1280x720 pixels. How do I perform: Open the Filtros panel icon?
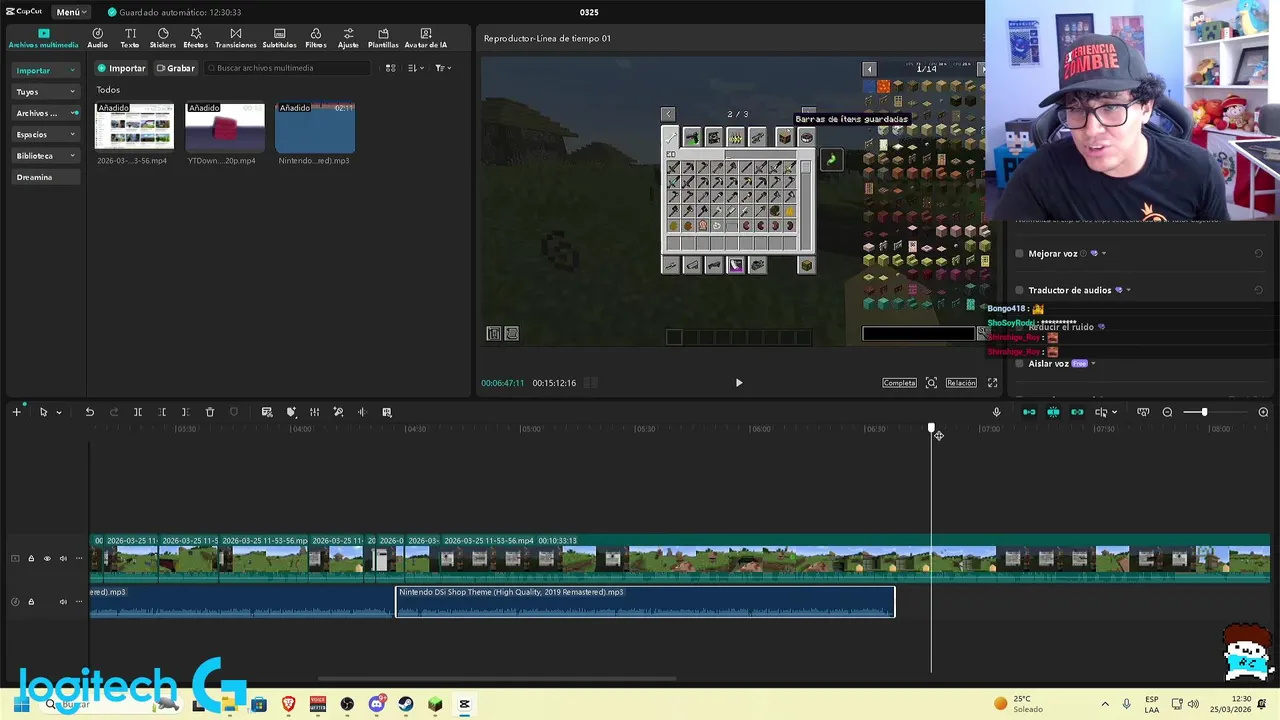[316, 38]
